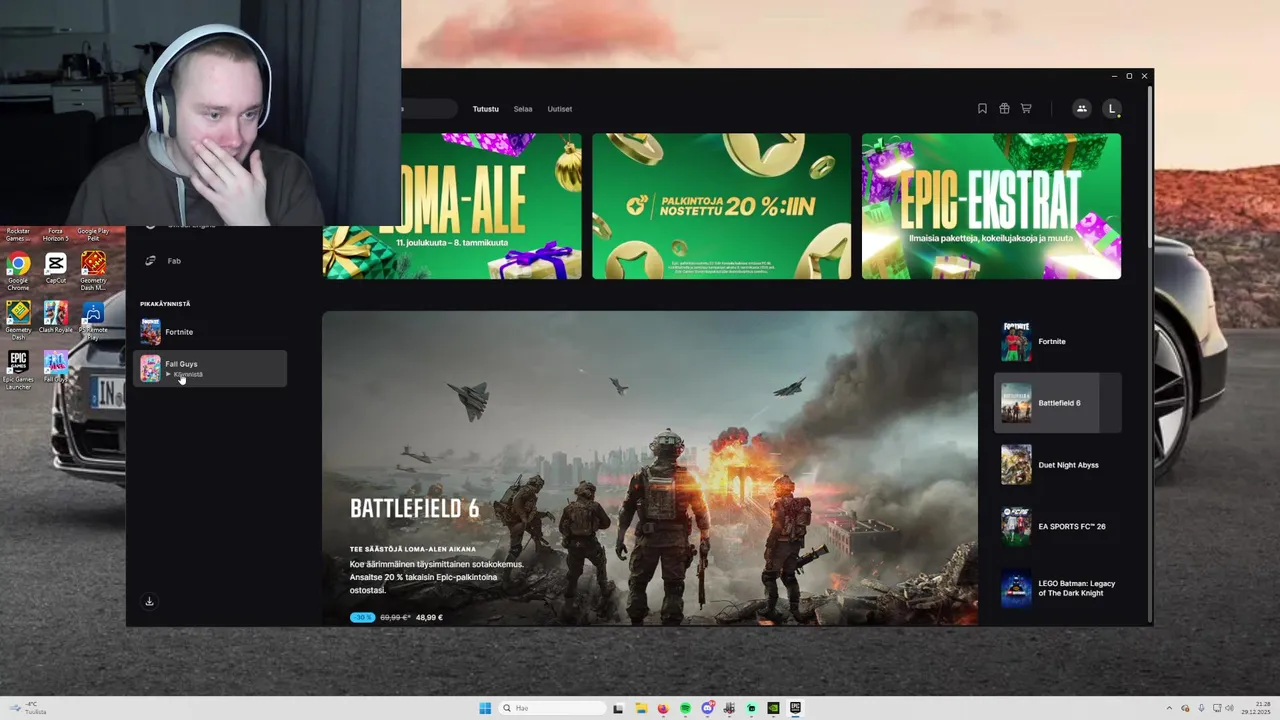Click the Windows Start button
1280x720 pixels.
pos(485,708)
